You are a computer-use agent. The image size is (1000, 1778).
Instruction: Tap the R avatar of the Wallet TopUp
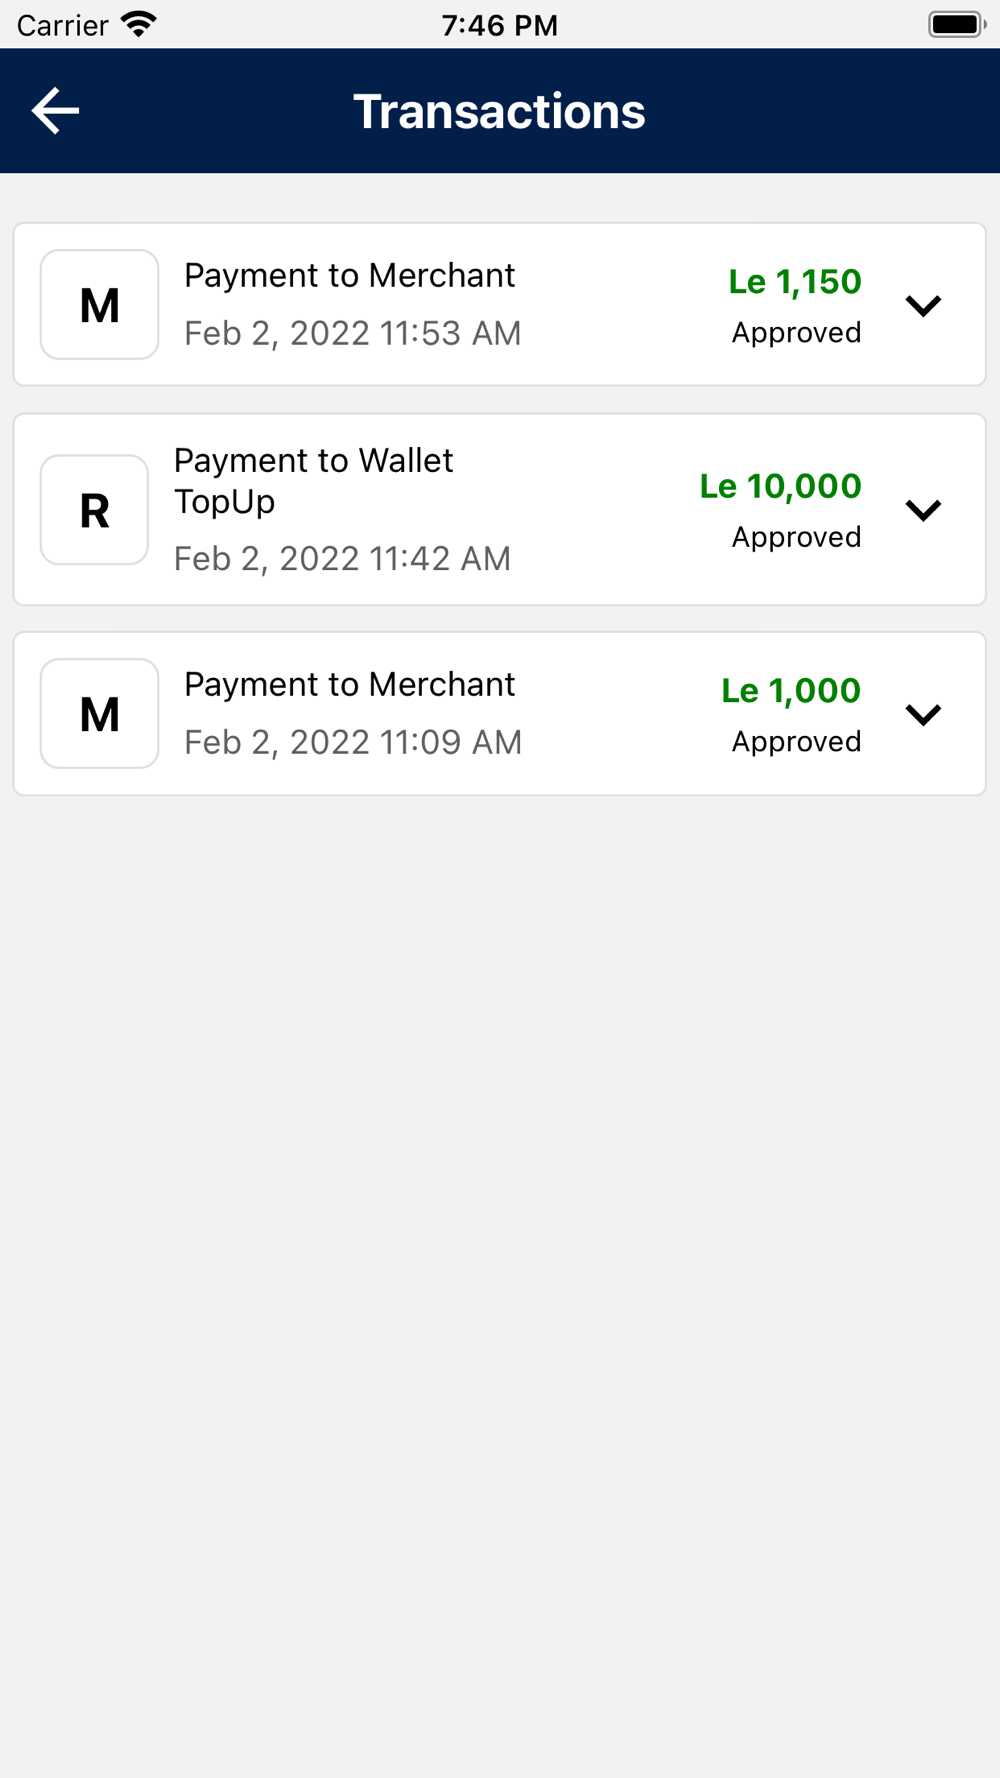[x=94, y=510]
